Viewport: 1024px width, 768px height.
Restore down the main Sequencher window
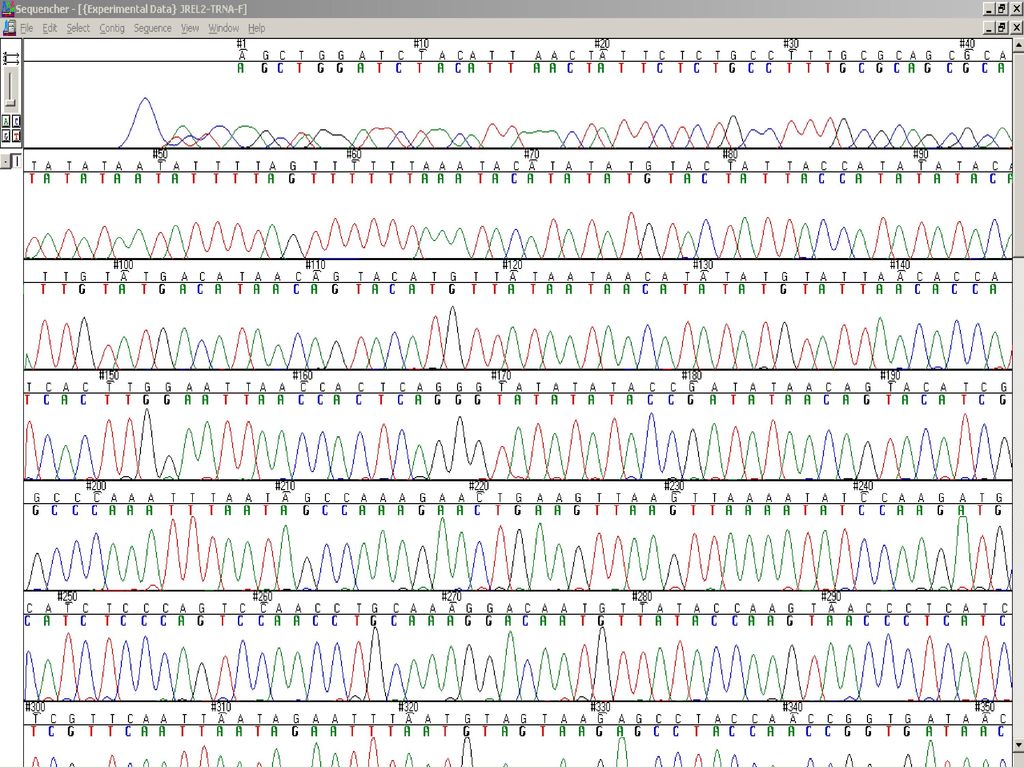(1002, 8)
